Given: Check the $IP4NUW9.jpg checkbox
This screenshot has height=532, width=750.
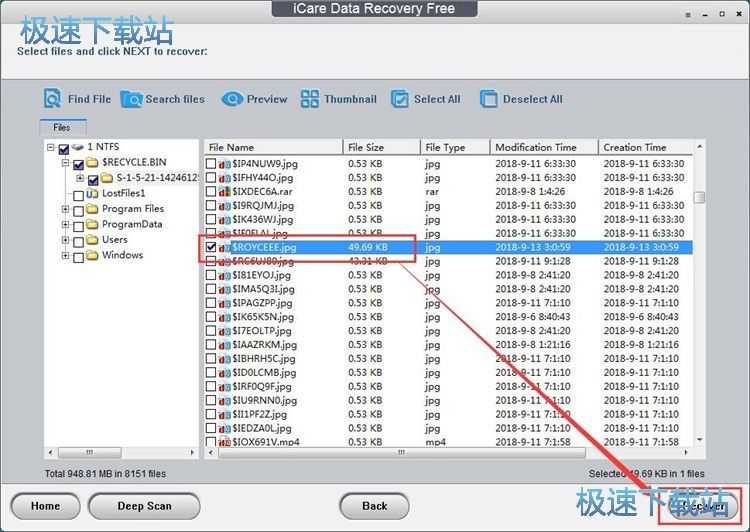Looking at the screenshot, I should pyautogui.click(x=211, y=164).
